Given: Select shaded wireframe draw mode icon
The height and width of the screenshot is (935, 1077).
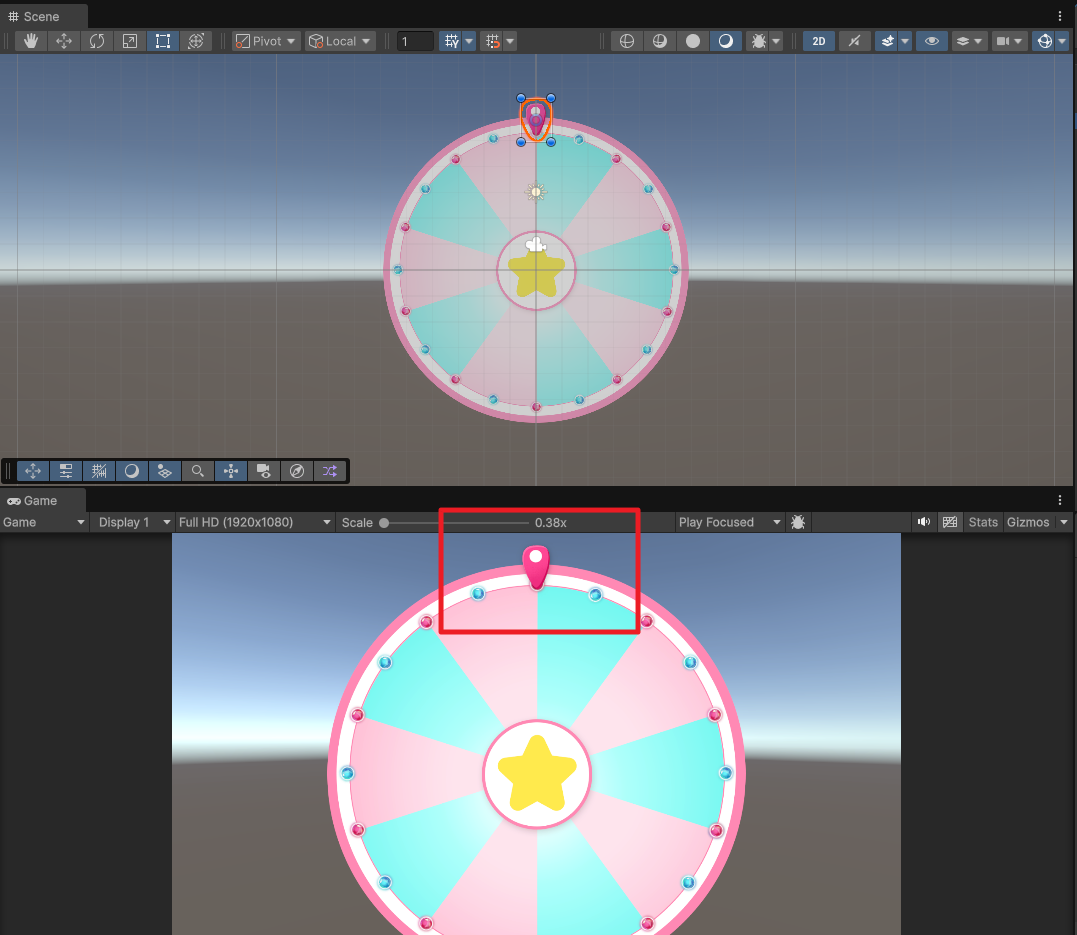Looking at the screenshot, I should click(x=659, y=41).
